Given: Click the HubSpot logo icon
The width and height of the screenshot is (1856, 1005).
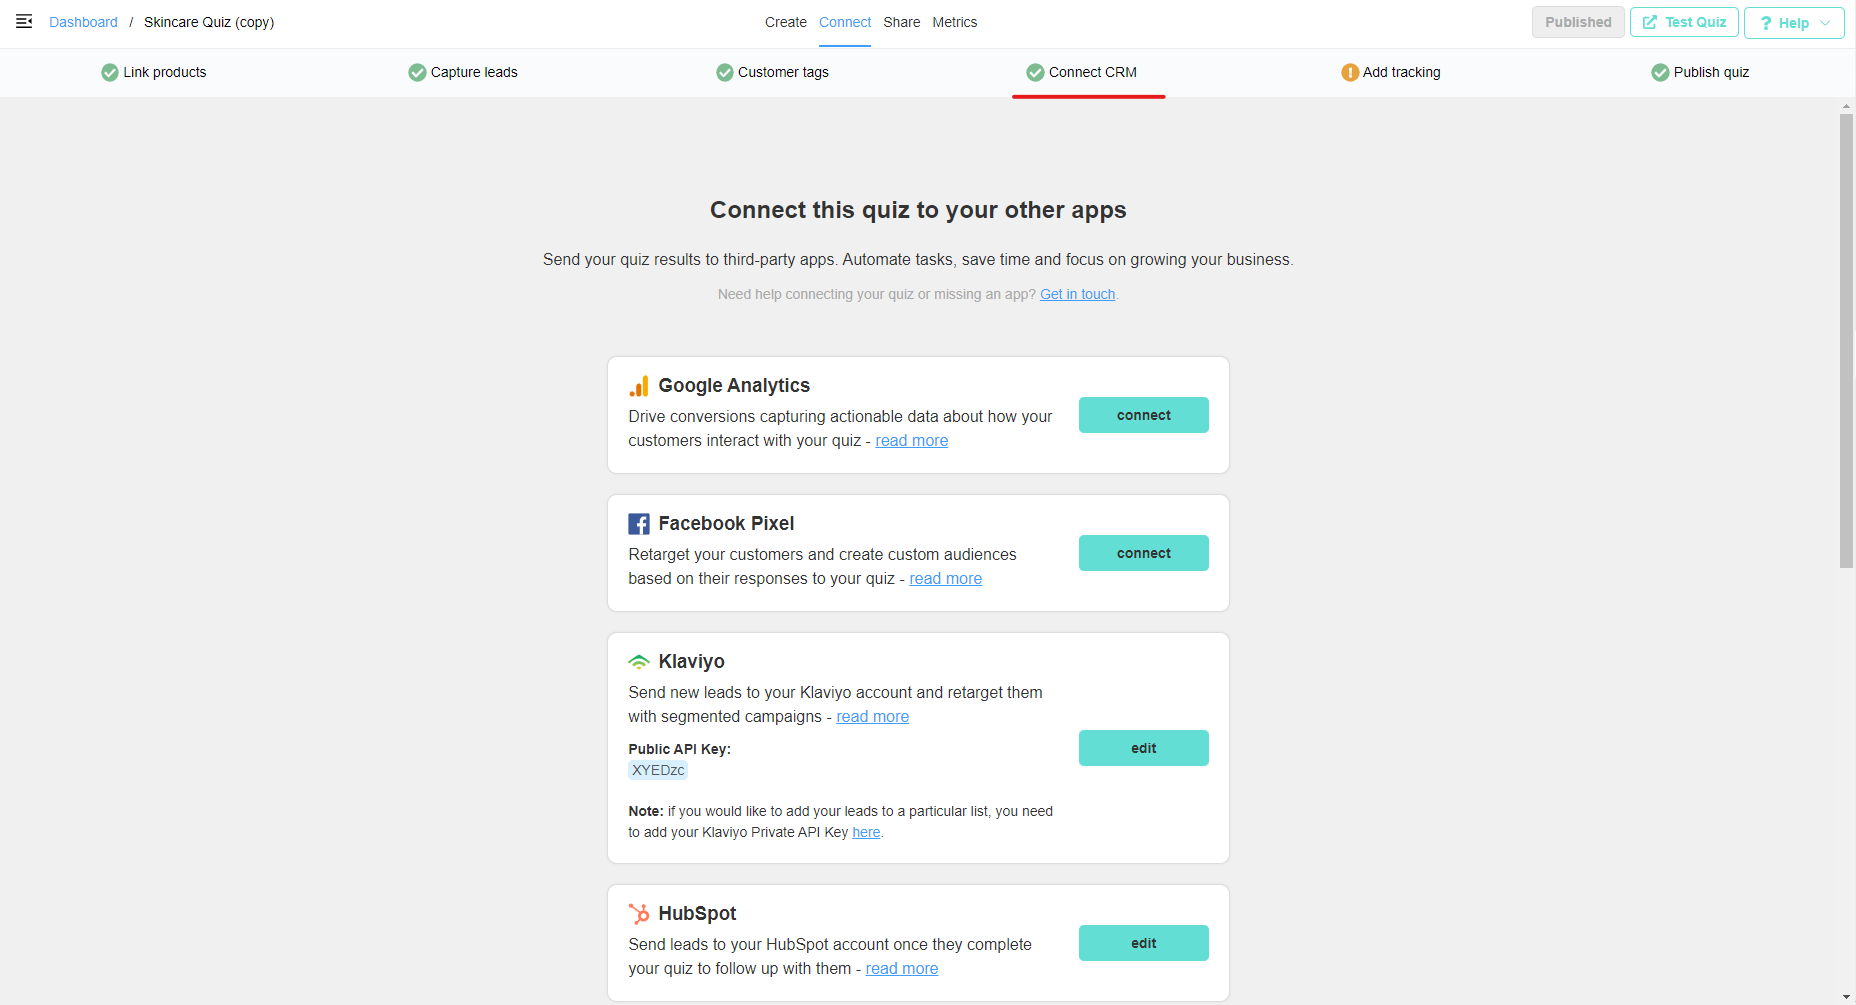Looking at the screenshot, I should point(639,913).
